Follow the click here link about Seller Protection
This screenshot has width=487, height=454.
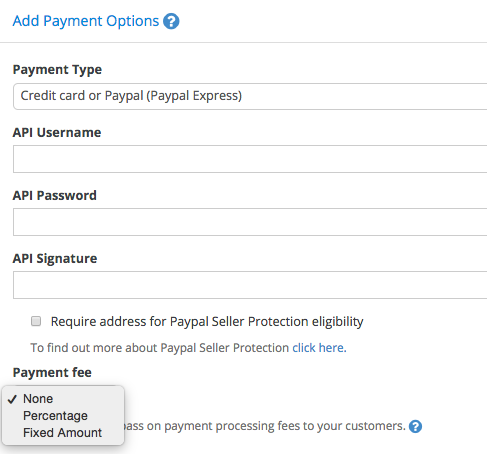(319, 348)
